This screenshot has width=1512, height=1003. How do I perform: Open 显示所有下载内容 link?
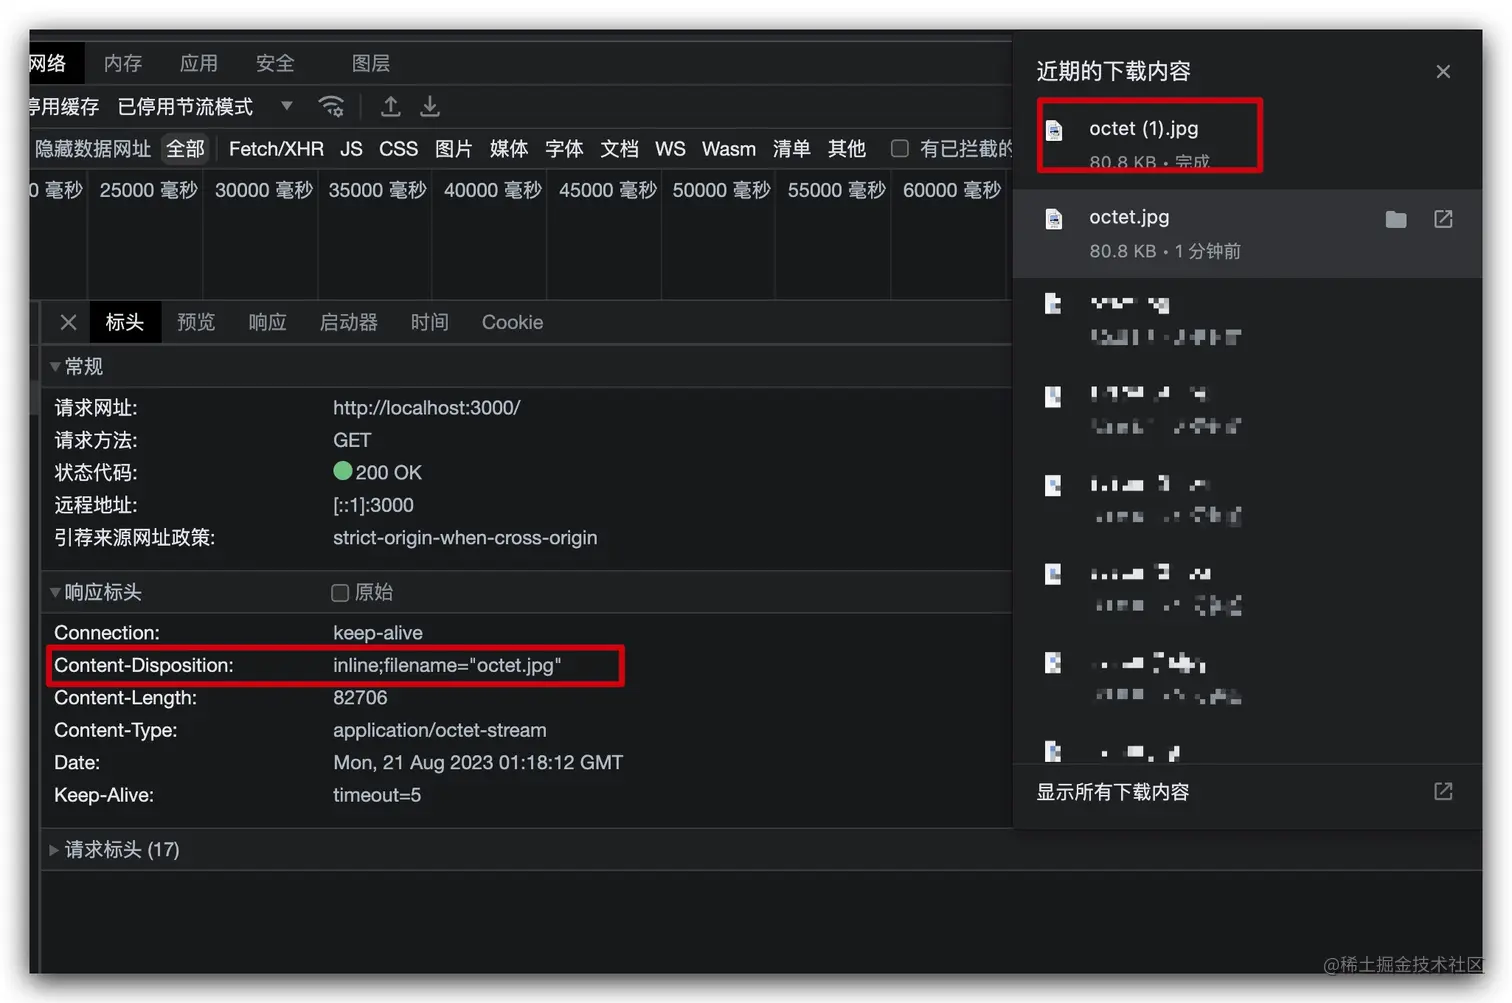[1113, 791]
